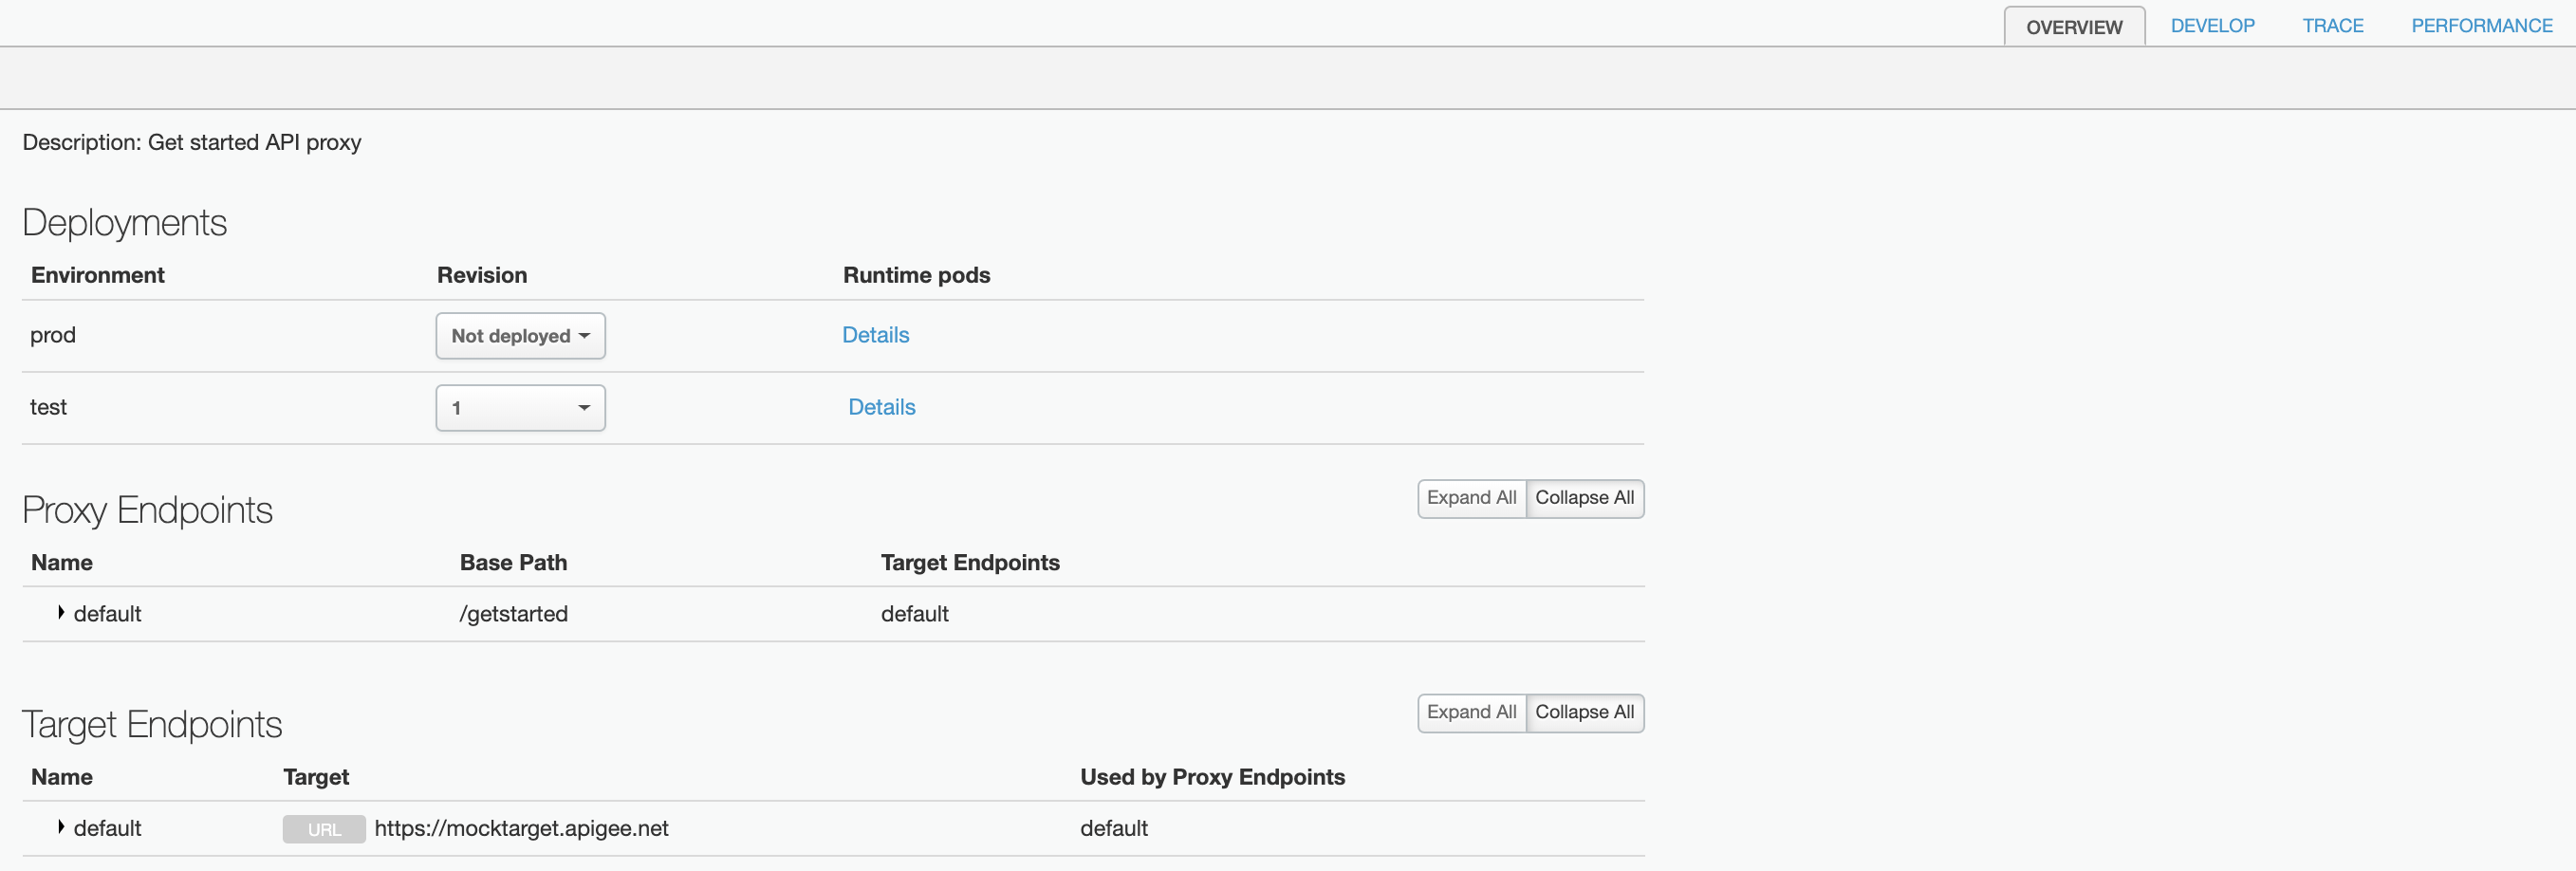Go to the PERFORMANCE tab

tap(2481, 25)
